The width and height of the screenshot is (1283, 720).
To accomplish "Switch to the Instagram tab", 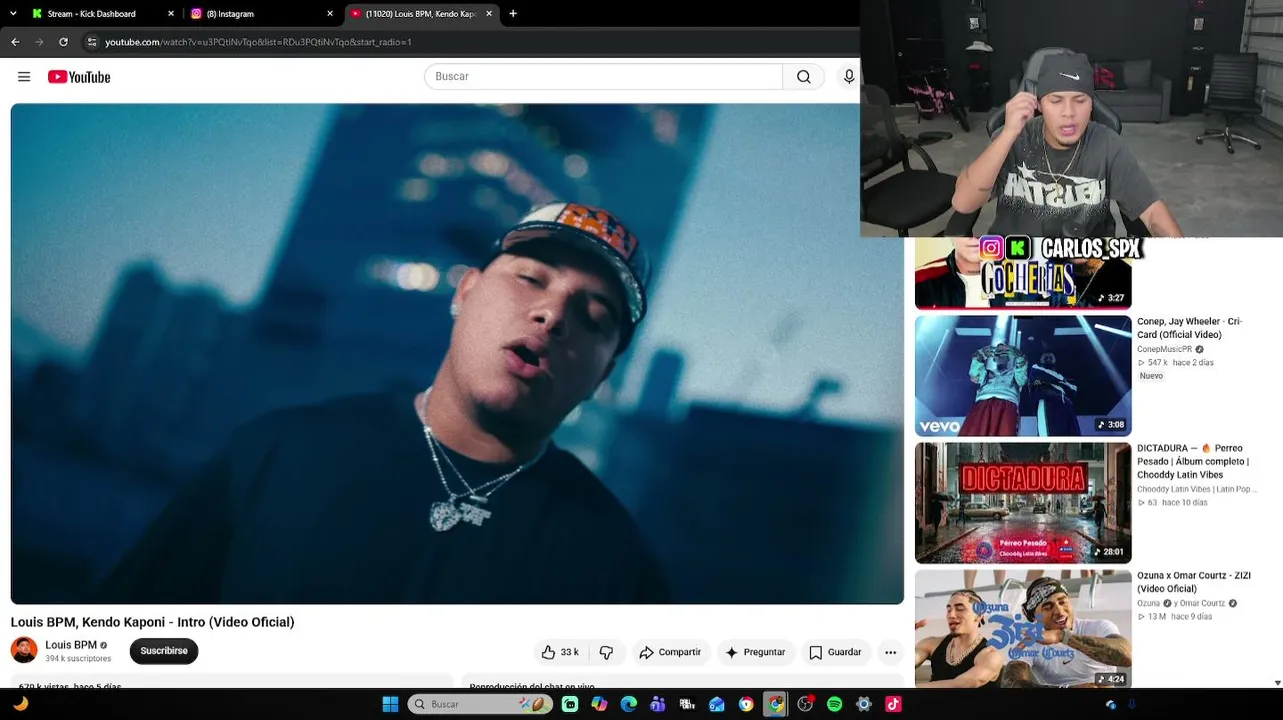I will [262, 14].
